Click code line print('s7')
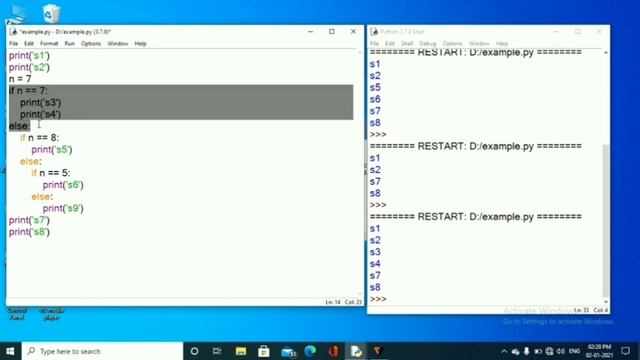Viewport: 640px width, 360px height. pyautogui.click(x=29, y=220)
